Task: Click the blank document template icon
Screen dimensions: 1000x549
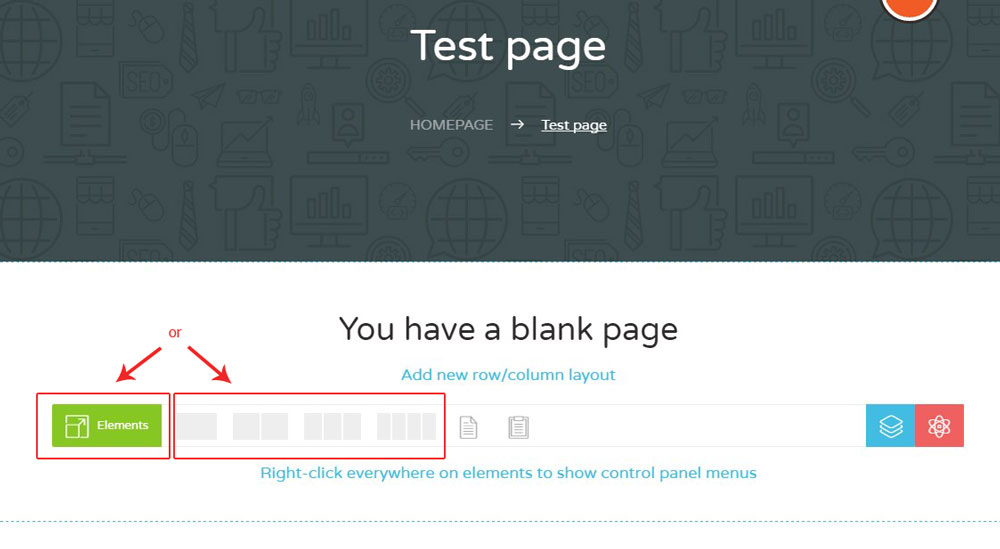Action: 468,427
